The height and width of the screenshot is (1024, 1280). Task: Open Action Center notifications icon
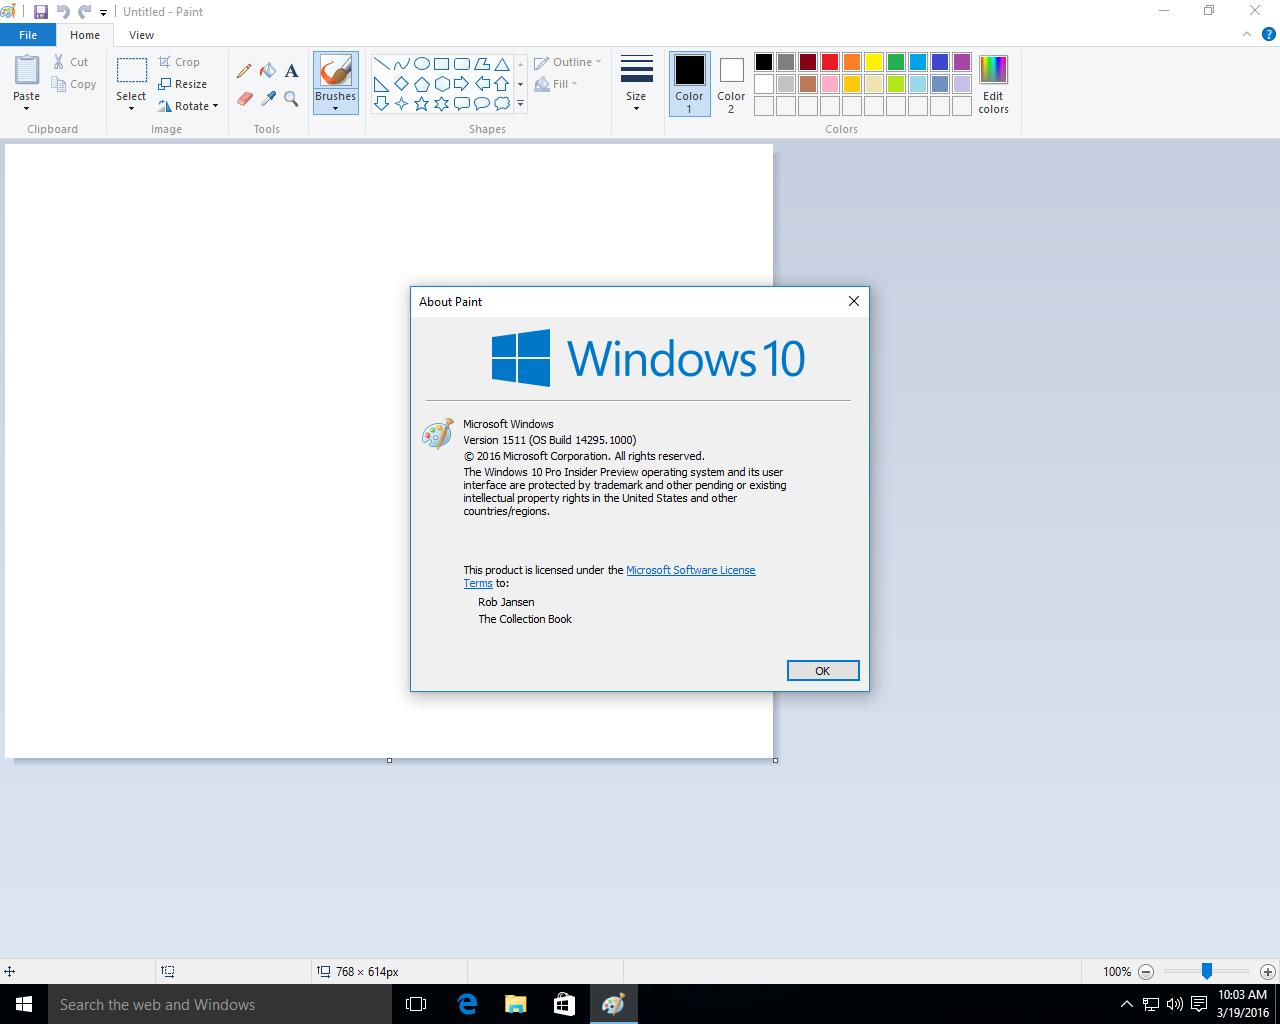(x=1199, y=1004)
